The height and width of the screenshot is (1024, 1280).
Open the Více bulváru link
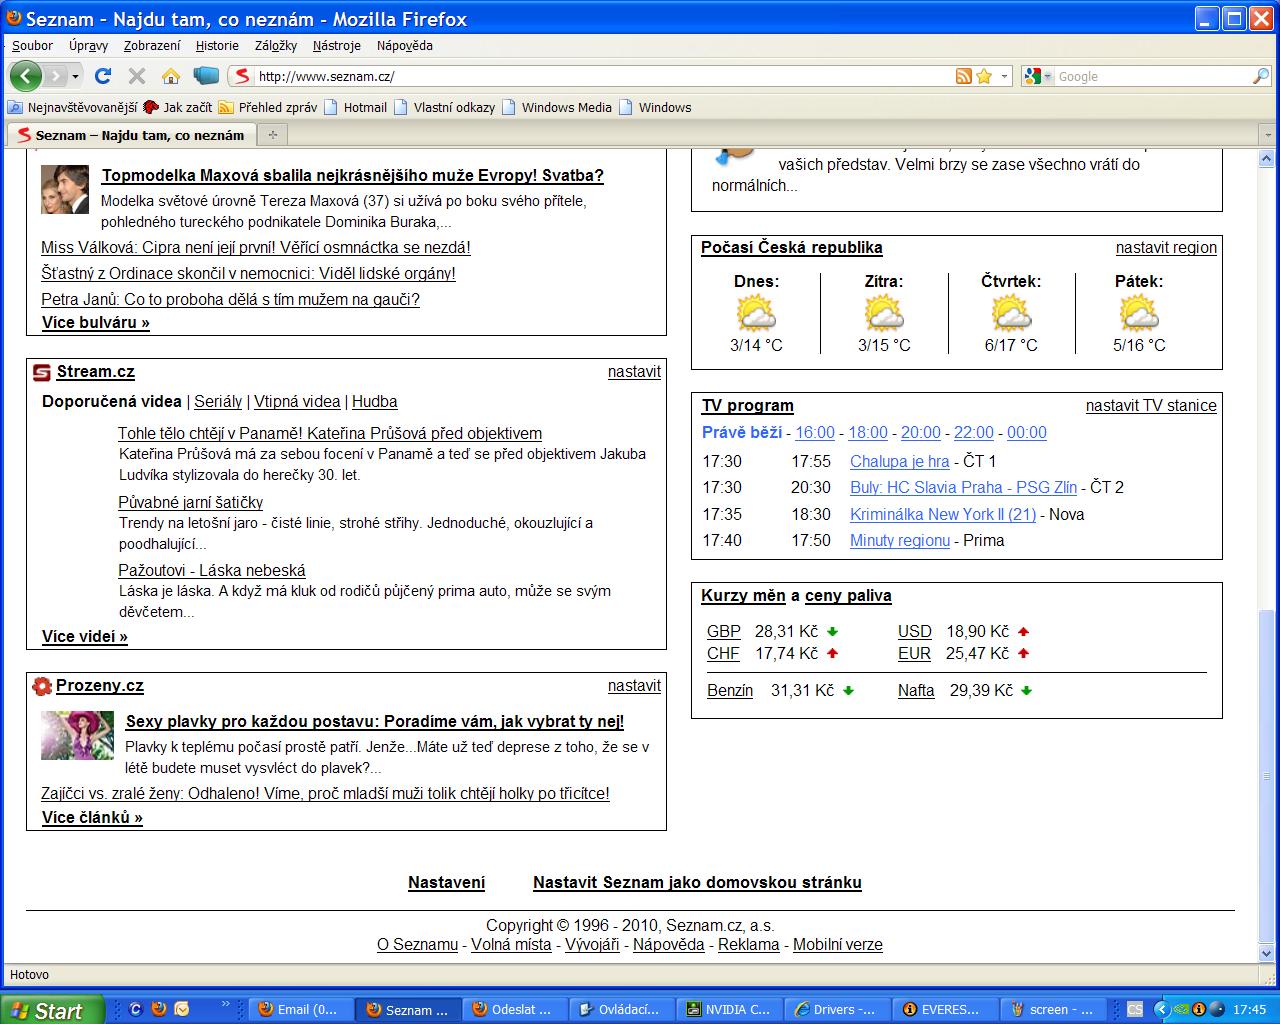coord(96,322)
